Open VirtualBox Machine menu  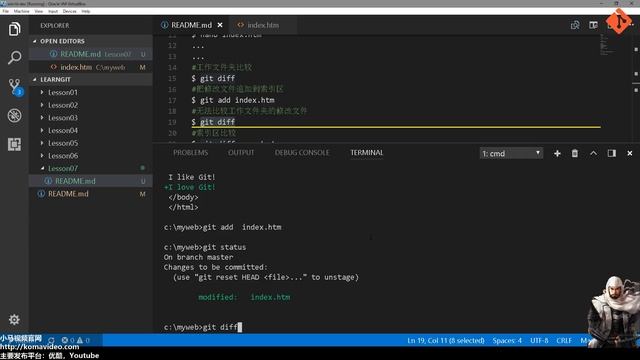(x=22, y=11)
